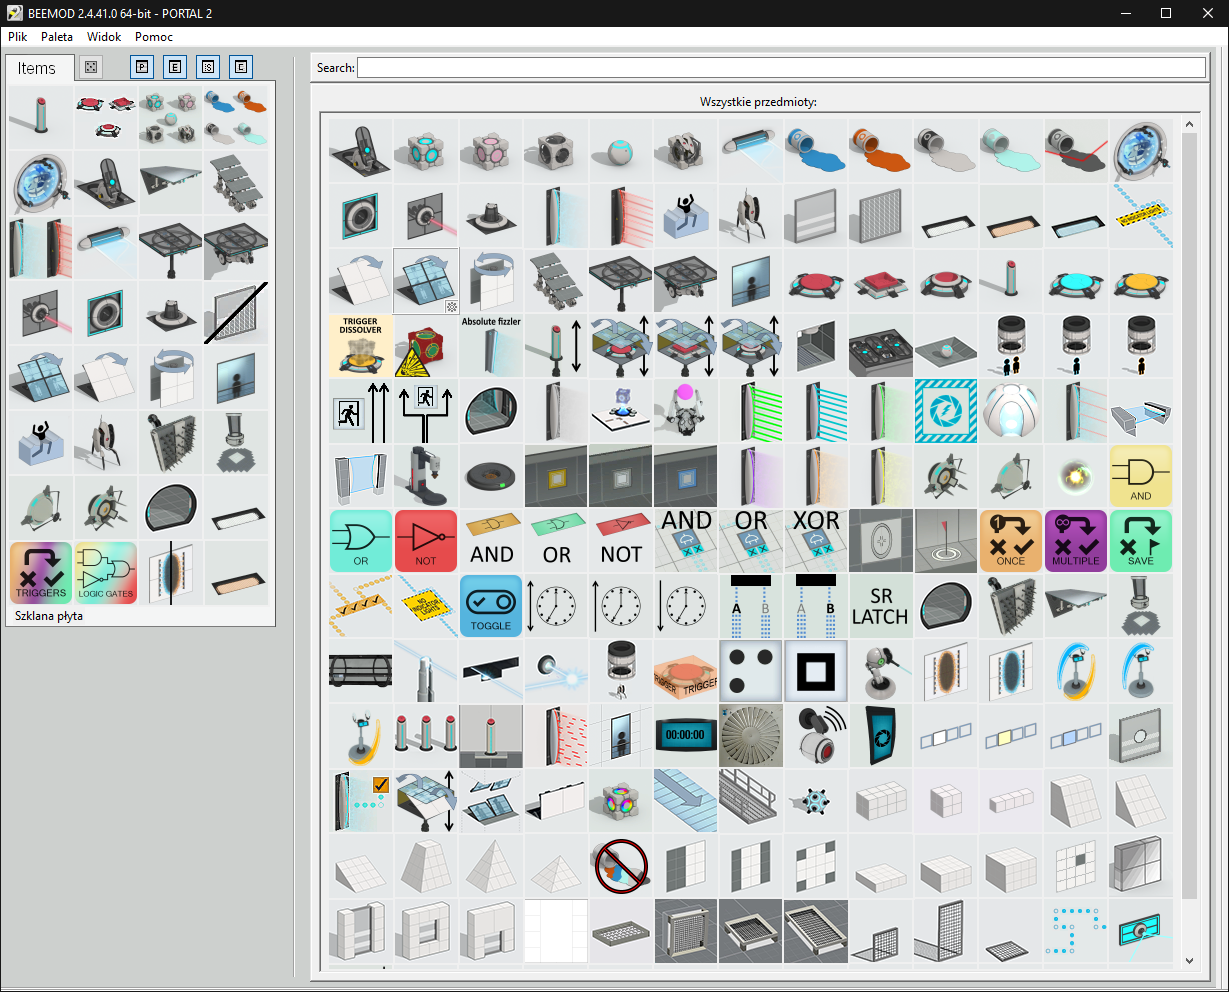Pick the 00:00:00 timer display item
The width and height of the screenshot is (1229, 992).
686,736
